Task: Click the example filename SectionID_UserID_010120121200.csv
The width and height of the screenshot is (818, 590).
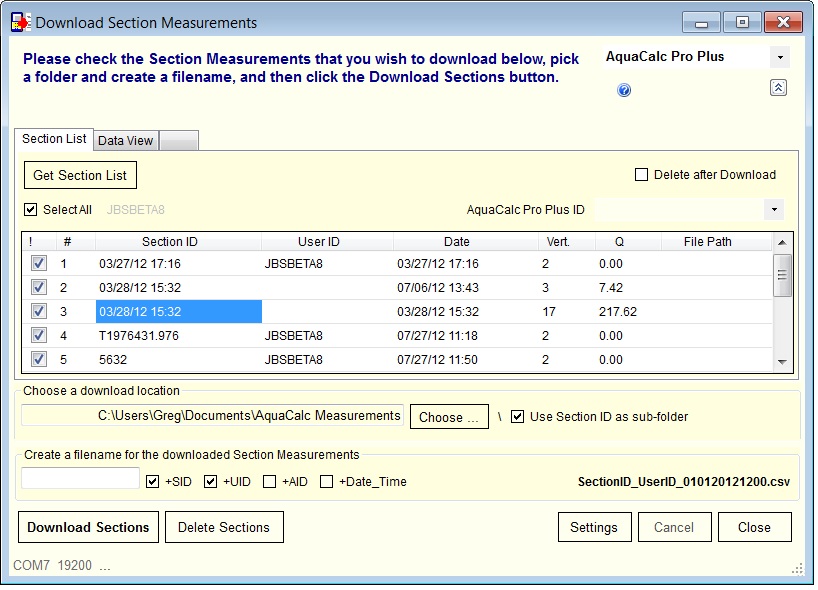Action: tap(684, 481)
